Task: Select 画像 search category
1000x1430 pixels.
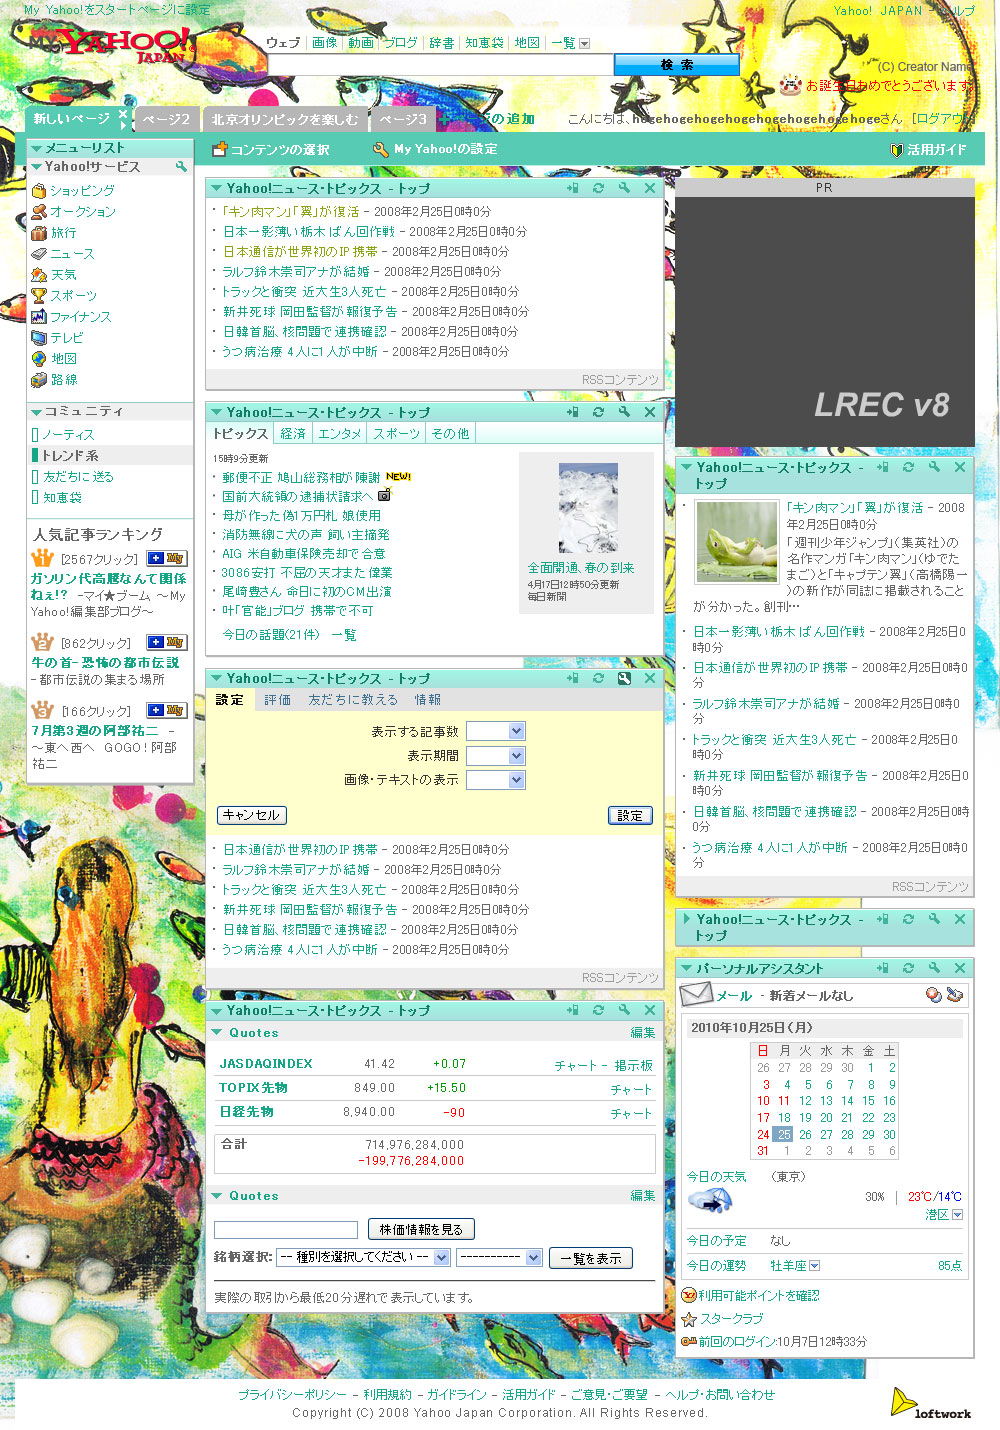Action: tap(325, 43)
